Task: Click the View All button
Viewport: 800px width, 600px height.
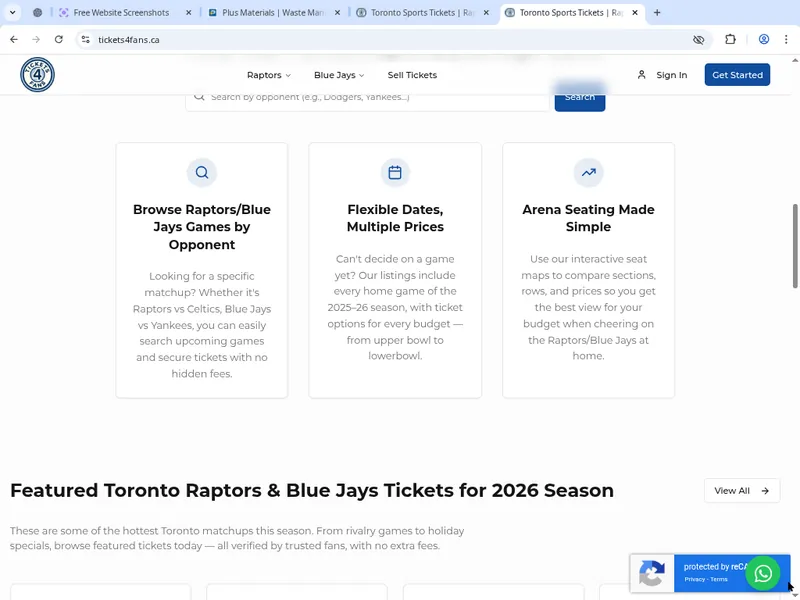Action: point(742,491)
